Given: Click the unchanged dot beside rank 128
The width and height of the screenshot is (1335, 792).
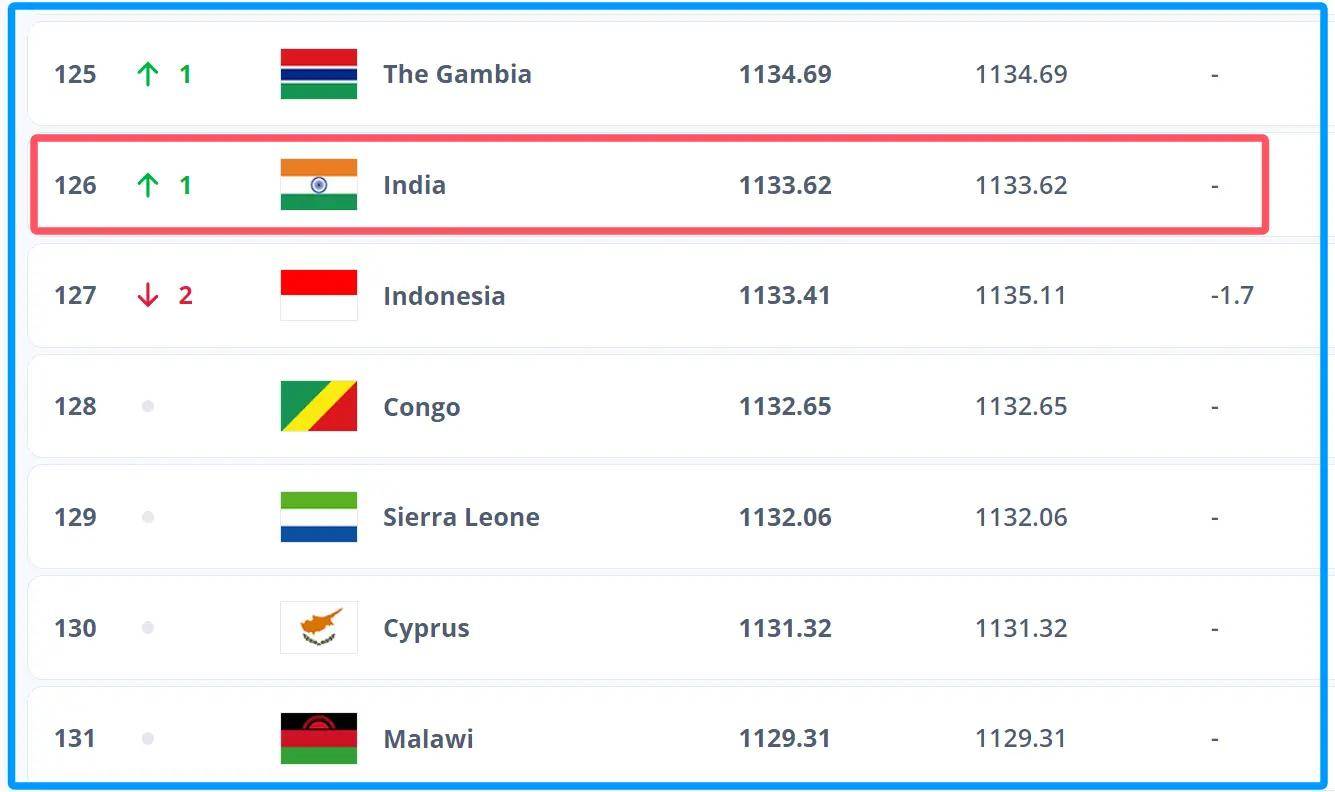Looking at the screenshot, I should [x=148, y=406].
